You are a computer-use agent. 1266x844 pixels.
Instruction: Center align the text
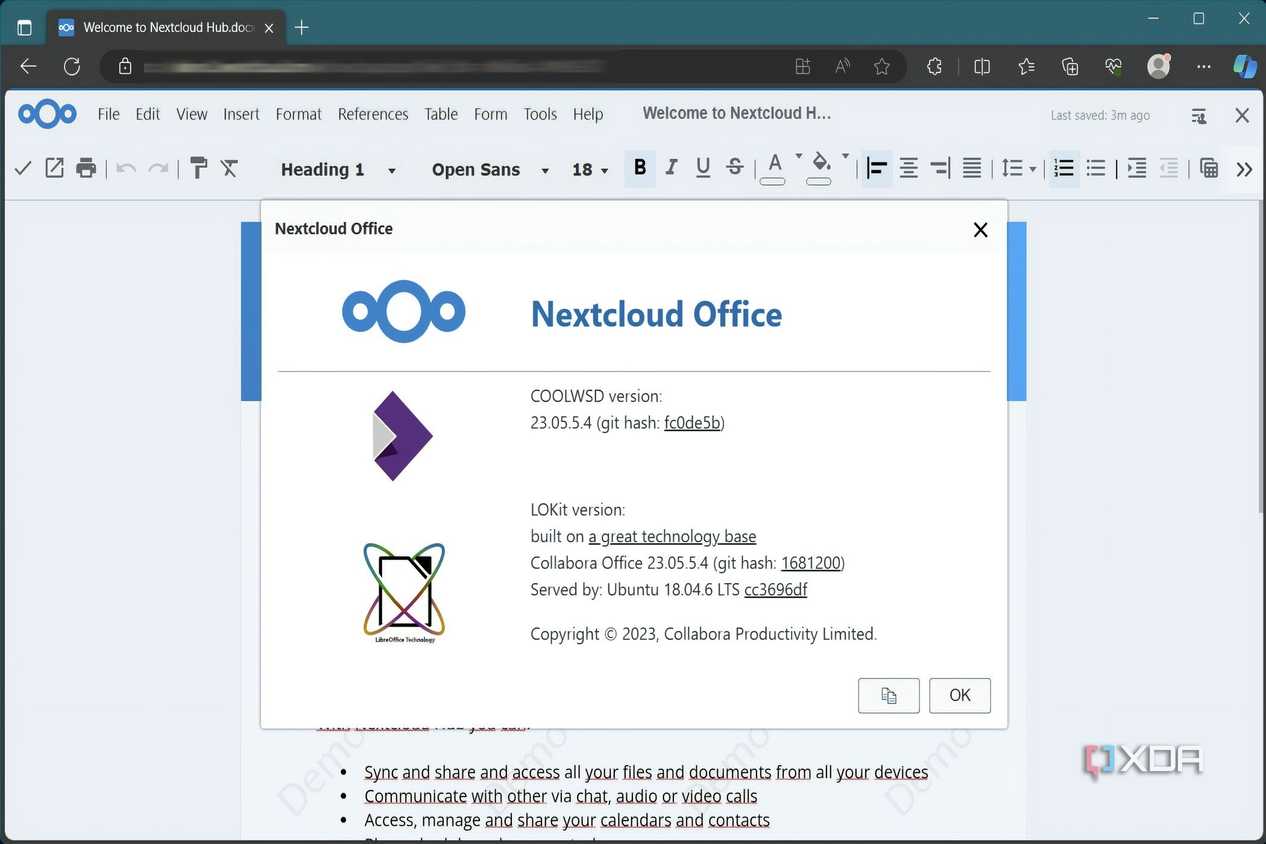[x=909, y=169]
